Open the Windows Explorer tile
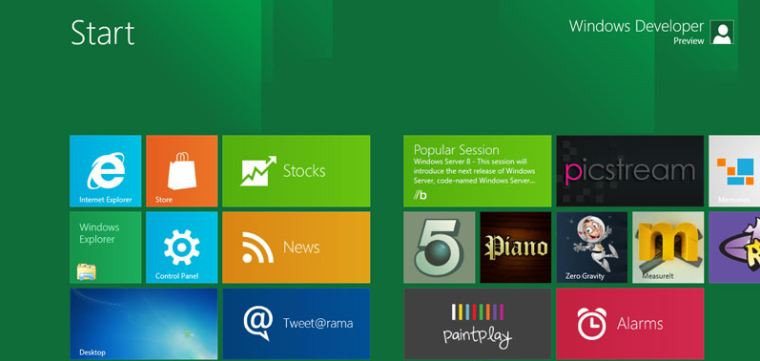Screen dimensions: 760x361 click(x=105, y=247)
